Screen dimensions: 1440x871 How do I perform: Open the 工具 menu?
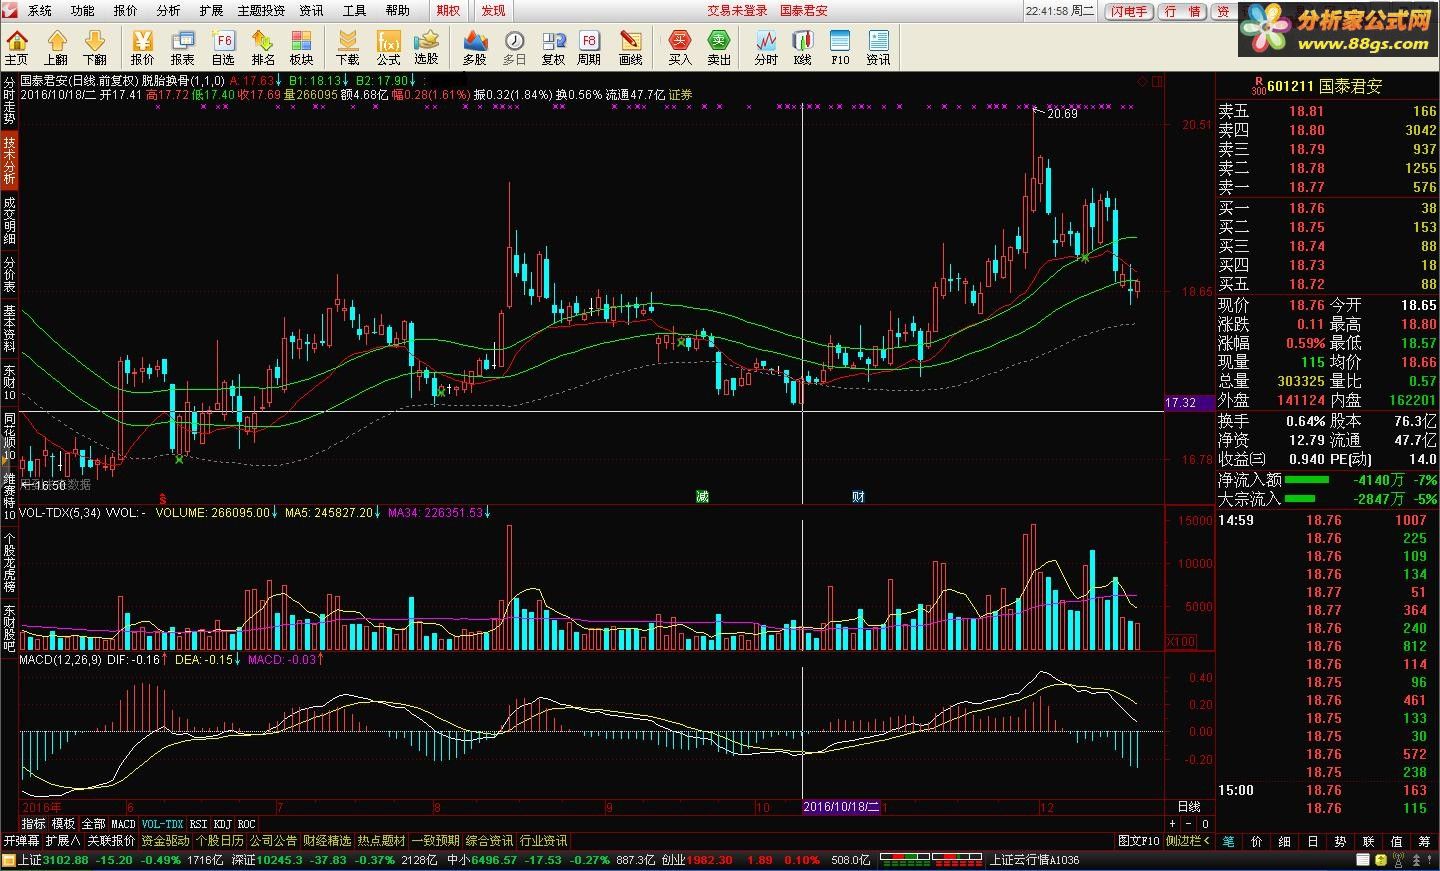[x=355, y=11]
